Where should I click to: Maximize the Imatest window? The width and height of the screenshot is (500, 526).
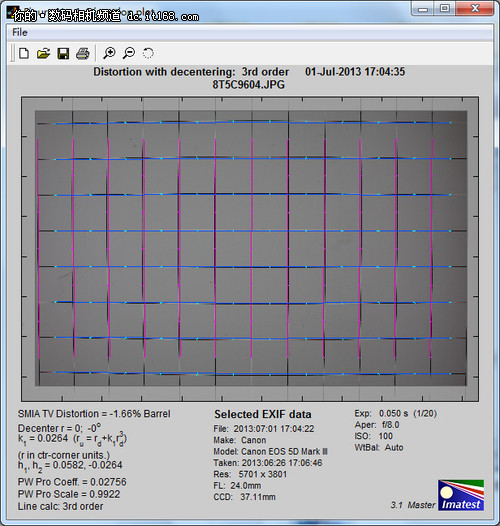445,8
